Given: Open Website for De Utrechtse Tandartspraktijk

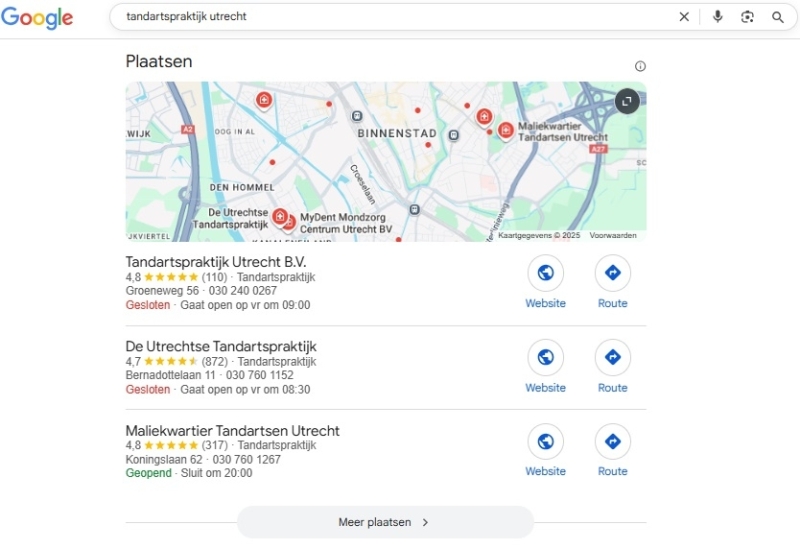Looking at the screenshot, I should coord(545,366).
